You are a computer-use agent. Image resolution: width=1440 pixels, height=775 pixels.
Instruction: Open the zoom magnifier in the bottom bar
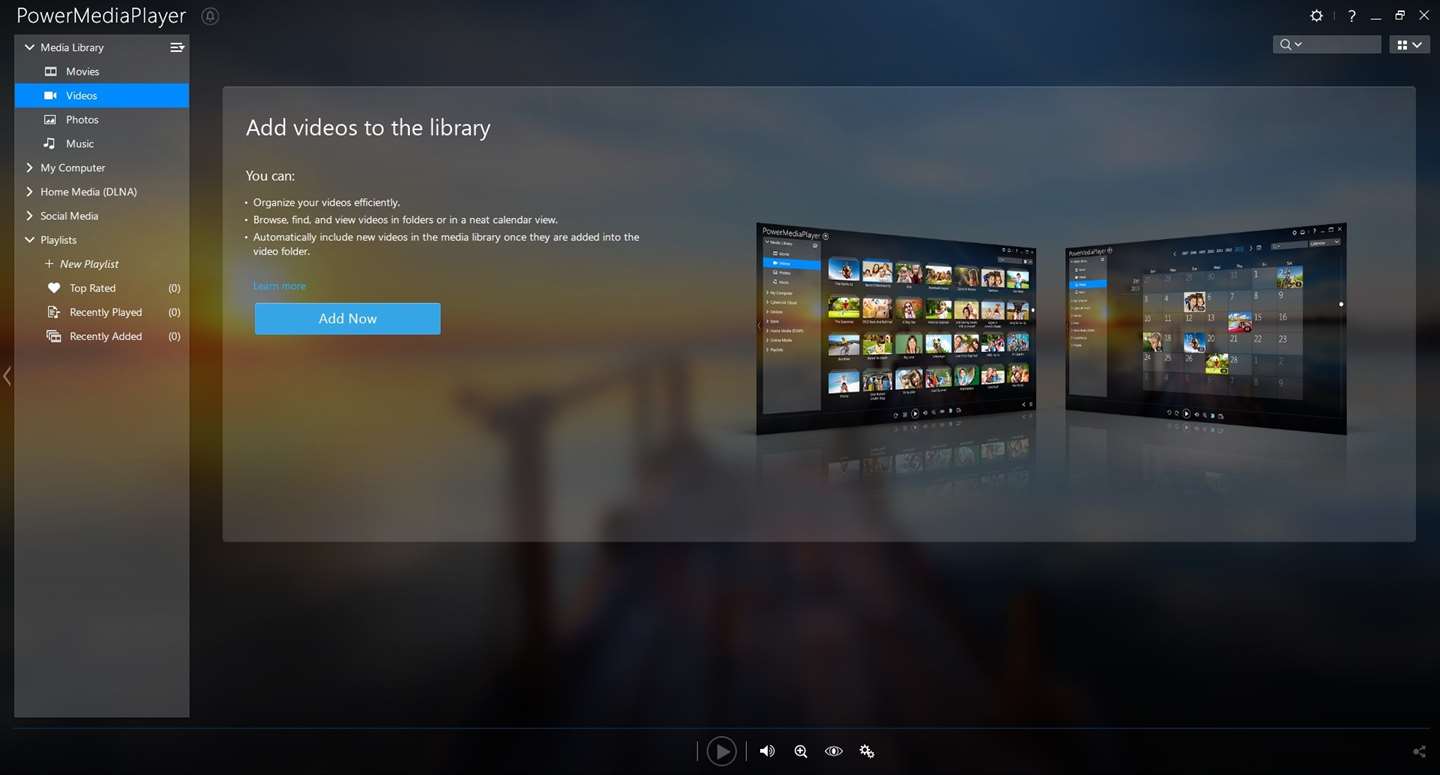pos(801,751)
